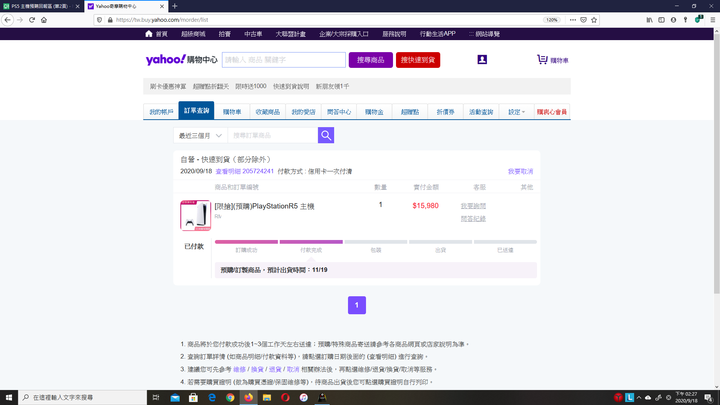
Task: Open the 中古車 used cars top link
Action: pos(253,34)
